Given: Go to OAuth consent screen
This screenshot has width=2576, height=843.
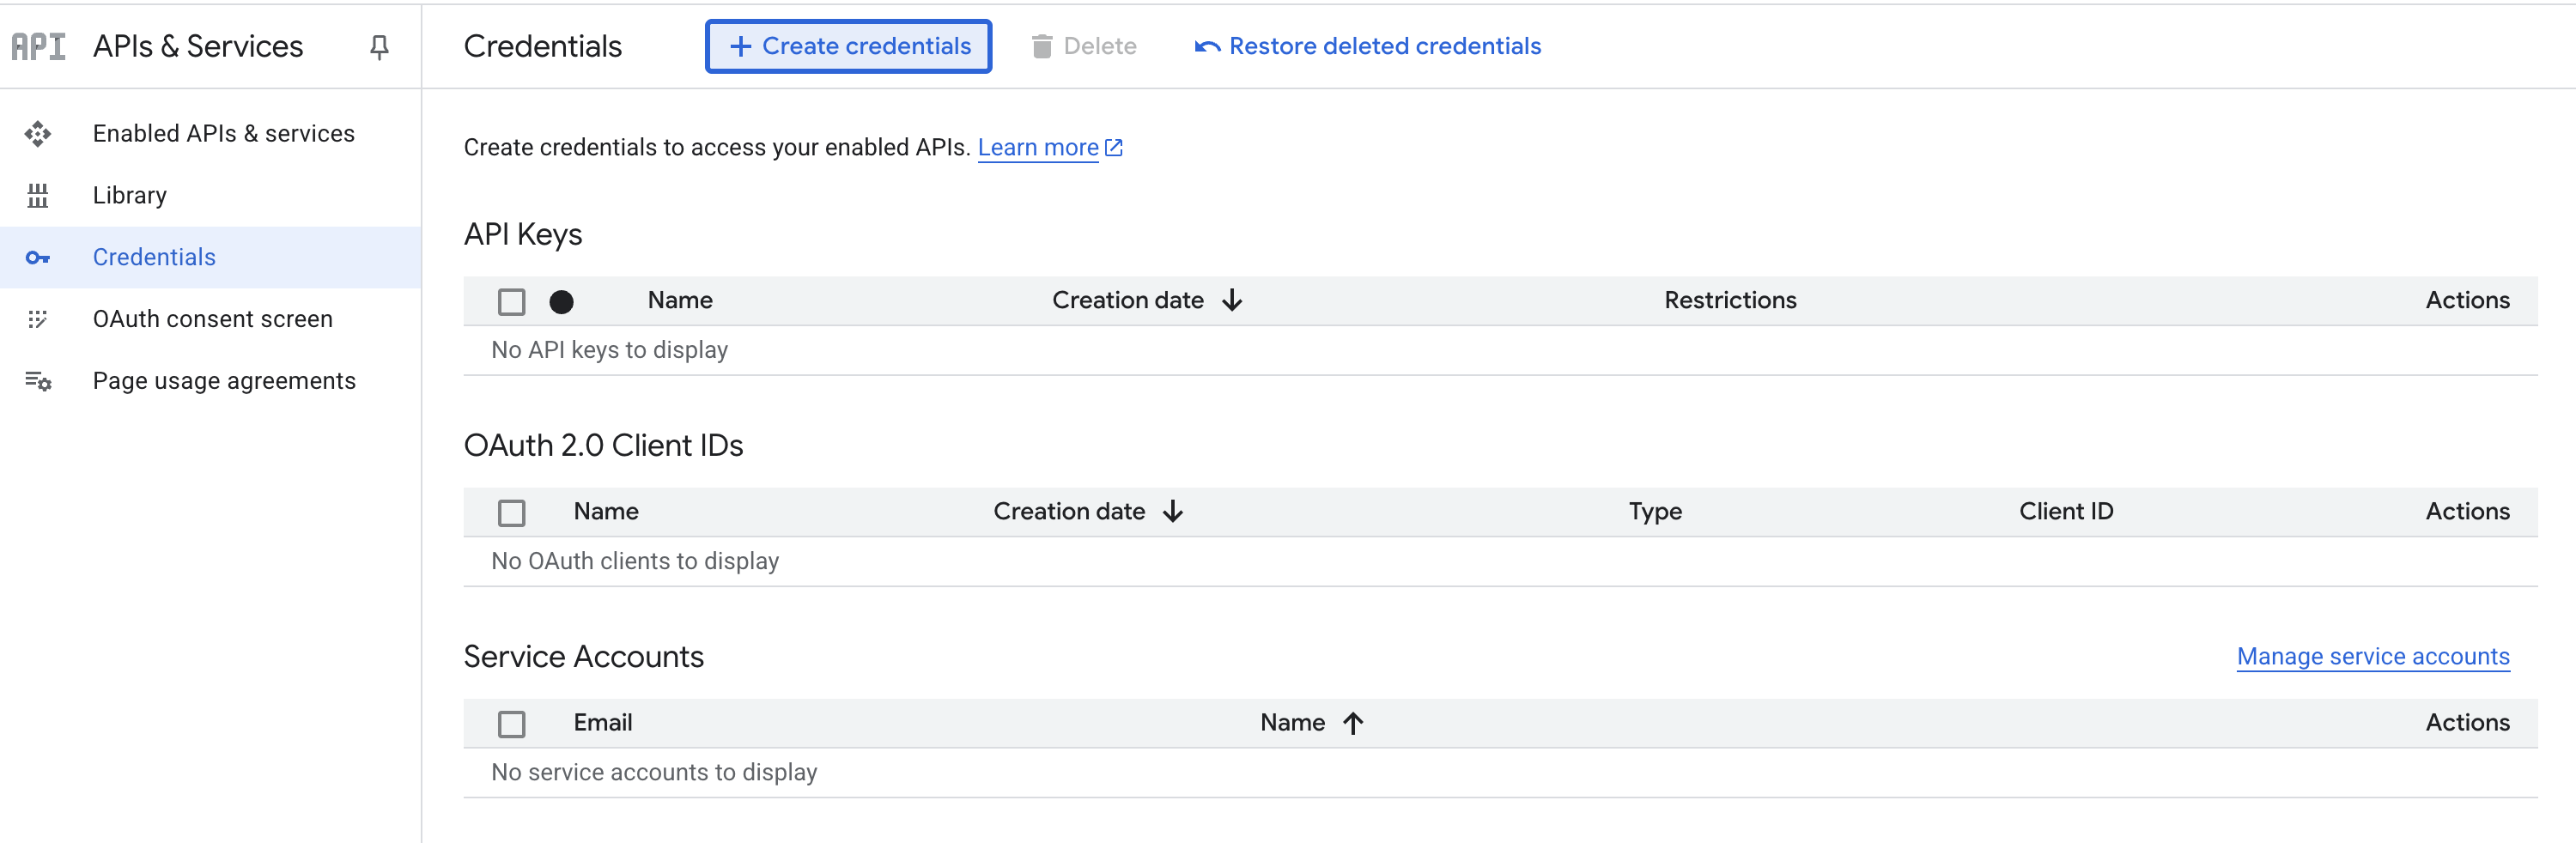Looking at the screenshot, I should click(212, 319).
